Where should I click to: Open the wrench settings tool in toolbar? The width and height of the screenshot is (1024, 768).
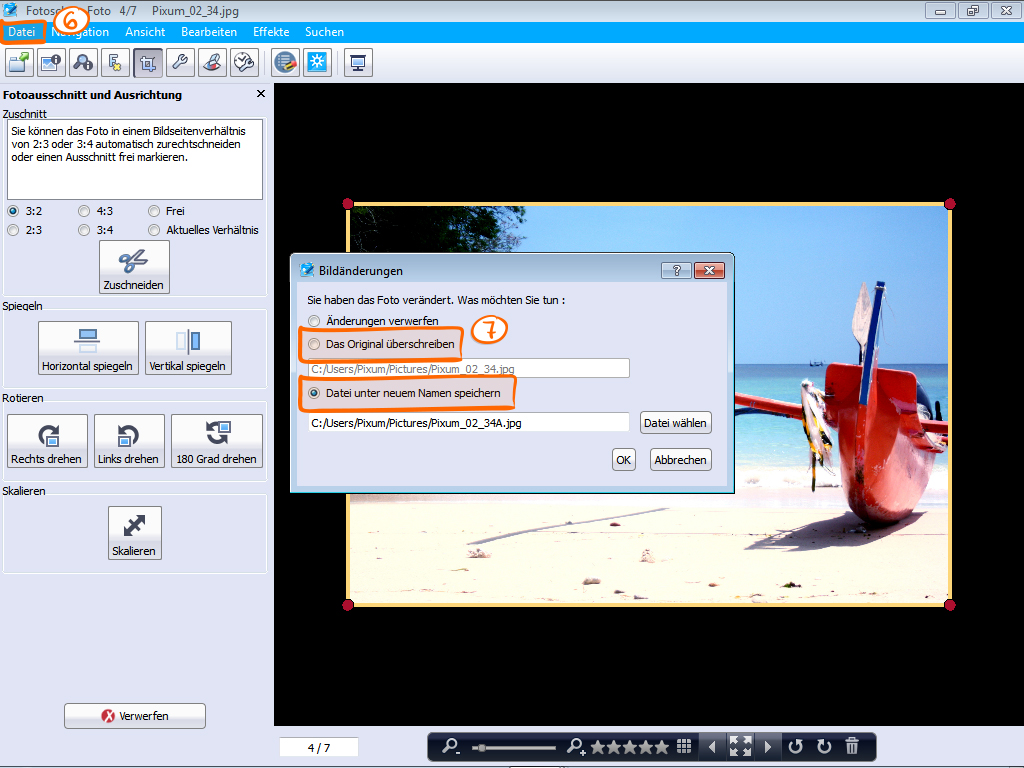(x=180, y=63)
